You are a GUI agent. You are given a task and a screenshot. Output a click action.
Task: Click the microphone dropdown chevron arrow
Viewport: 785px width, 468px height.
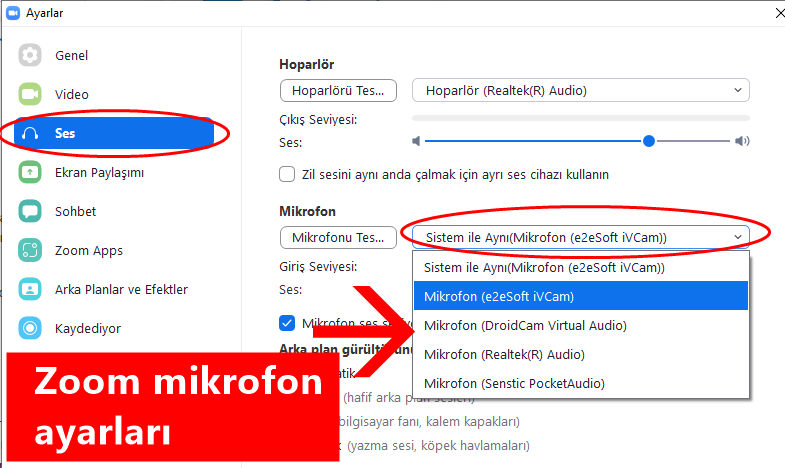tap(738, 237)
